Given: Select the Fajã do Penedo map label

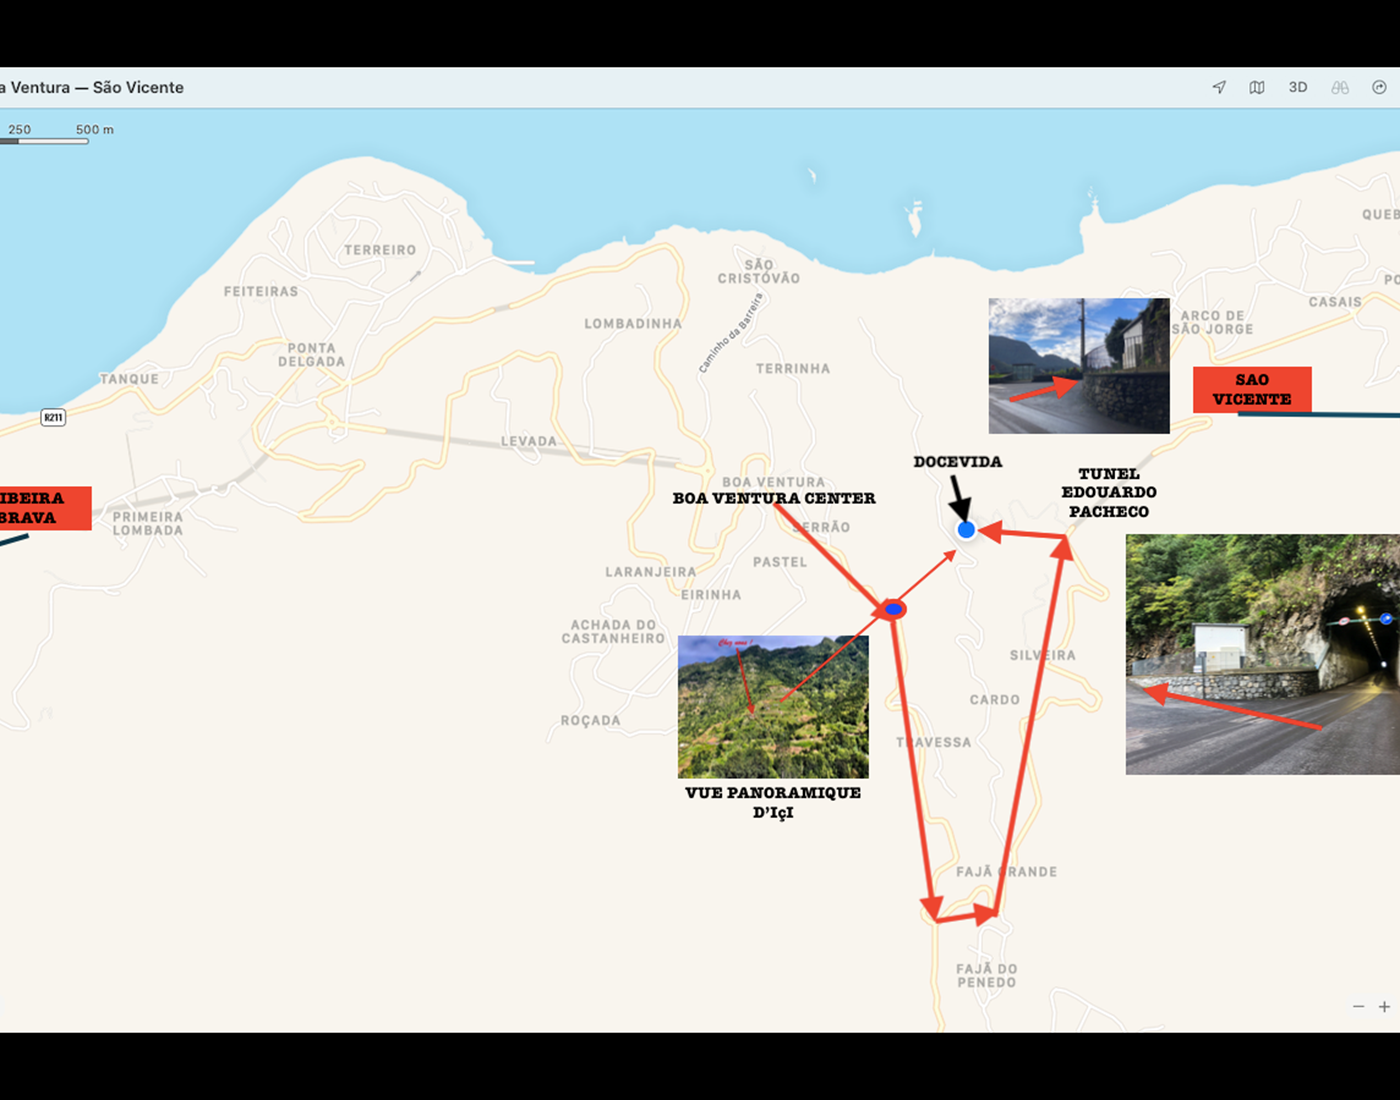Looking at the screenshot, I should 986,976.
